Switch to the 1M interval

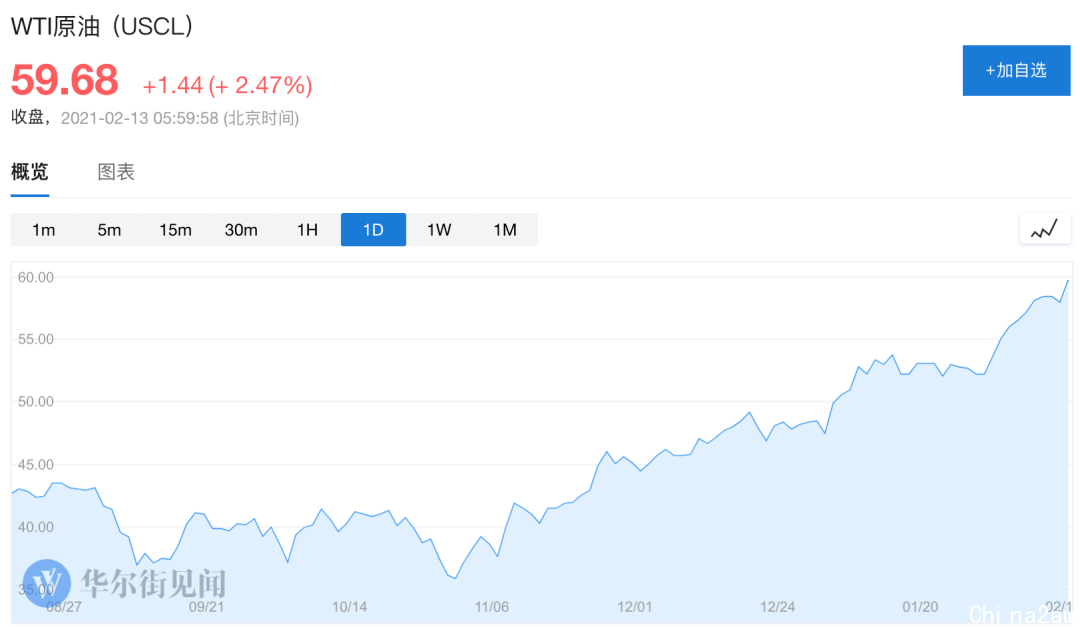[505, 230]
